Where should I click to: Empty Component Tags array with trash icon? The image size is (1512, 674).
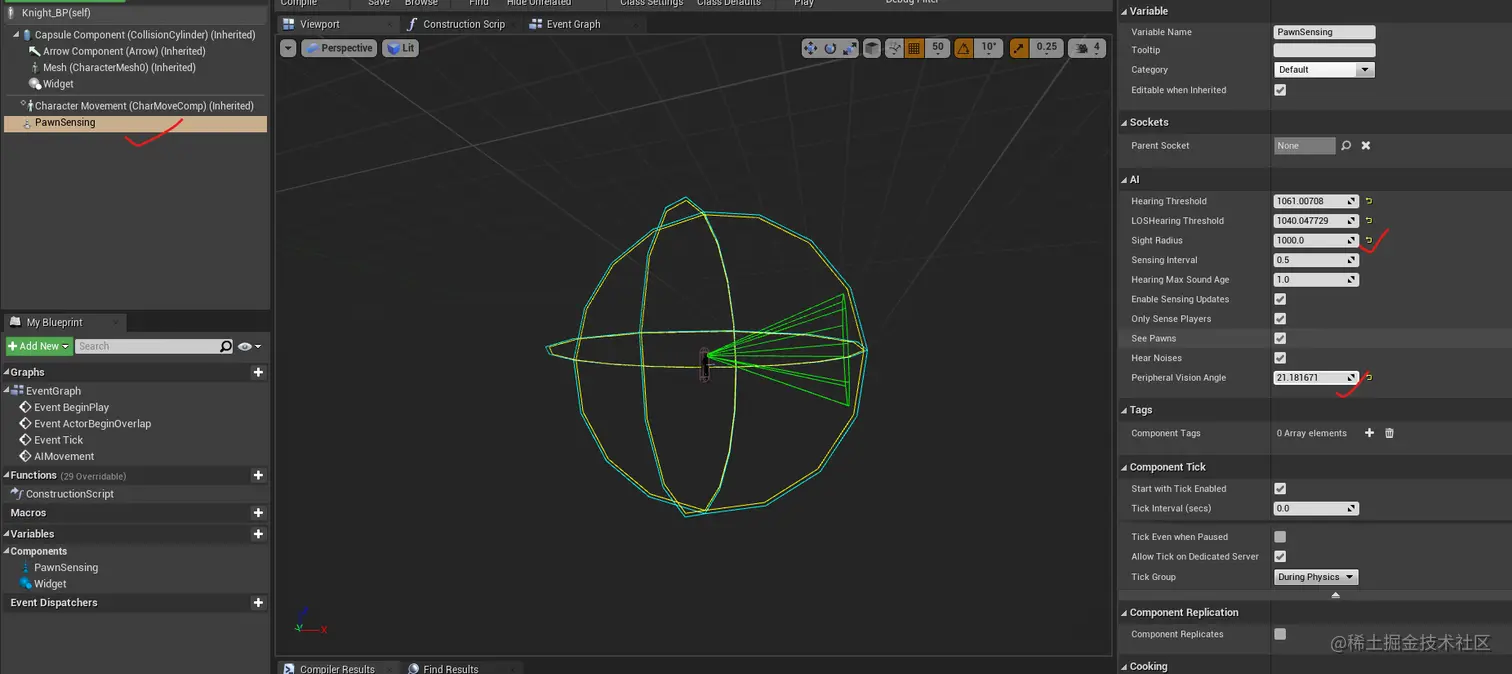click(1389, 433)
